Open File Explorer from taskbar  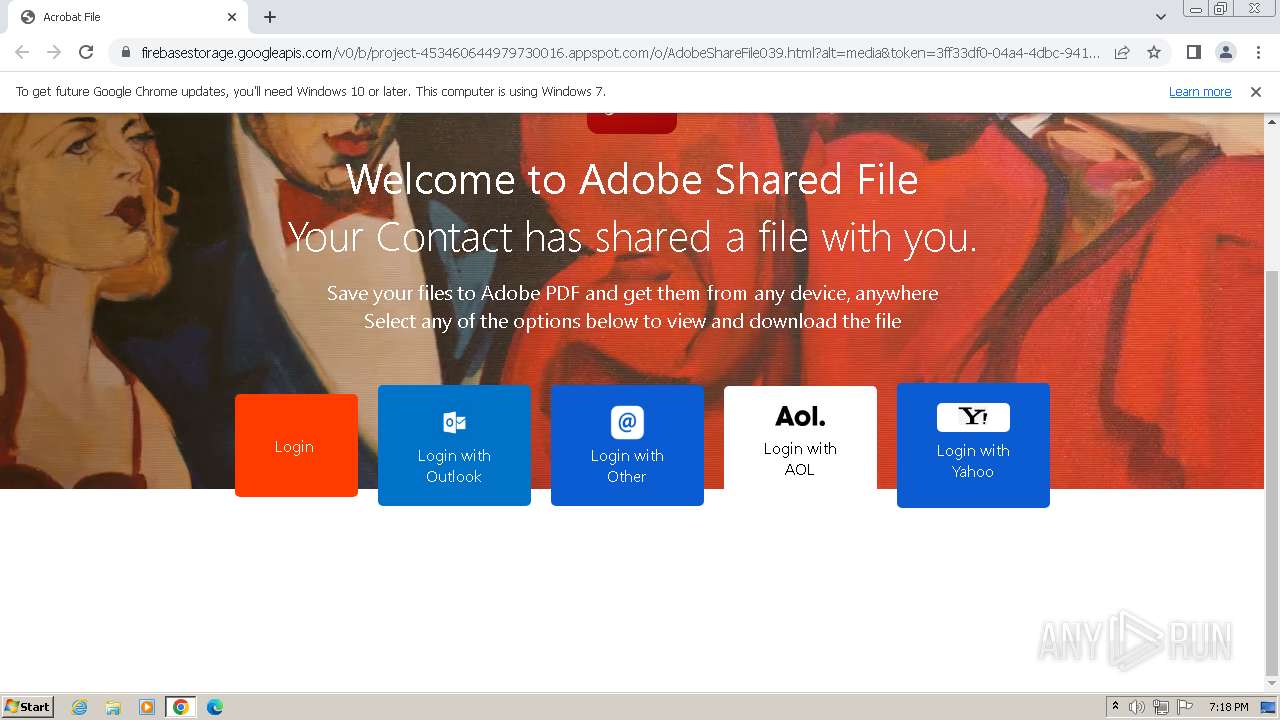[x=113, y=707]
